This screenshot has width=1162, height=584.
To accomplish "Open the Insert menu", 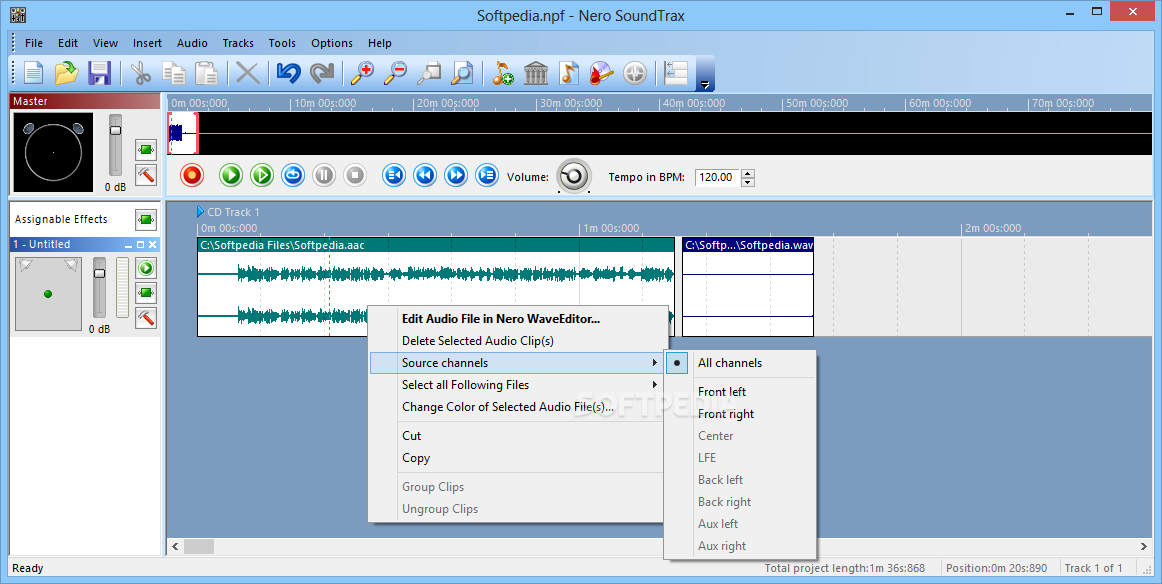I will pos(147,43).
